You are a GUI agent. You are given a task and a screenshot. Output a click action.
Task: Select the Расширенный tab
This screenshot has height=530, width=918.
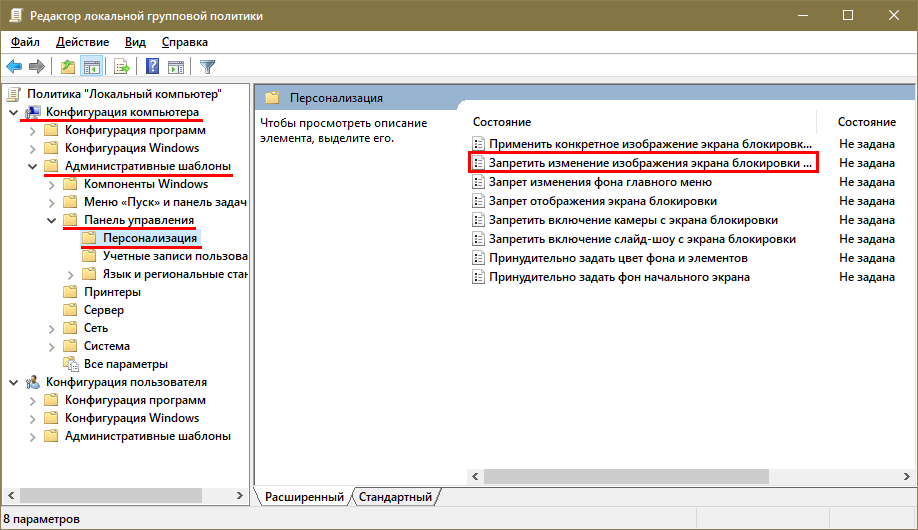(x=304, y=497)
